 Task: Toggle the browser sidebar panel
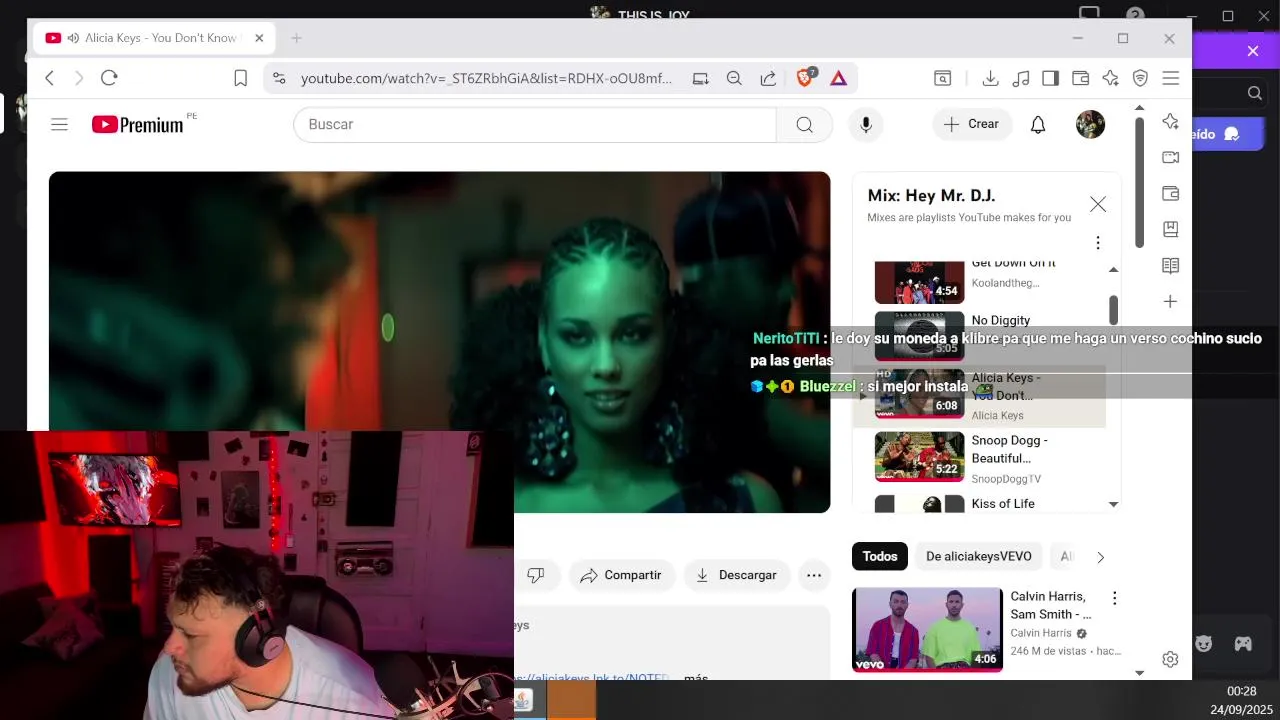1050,78
